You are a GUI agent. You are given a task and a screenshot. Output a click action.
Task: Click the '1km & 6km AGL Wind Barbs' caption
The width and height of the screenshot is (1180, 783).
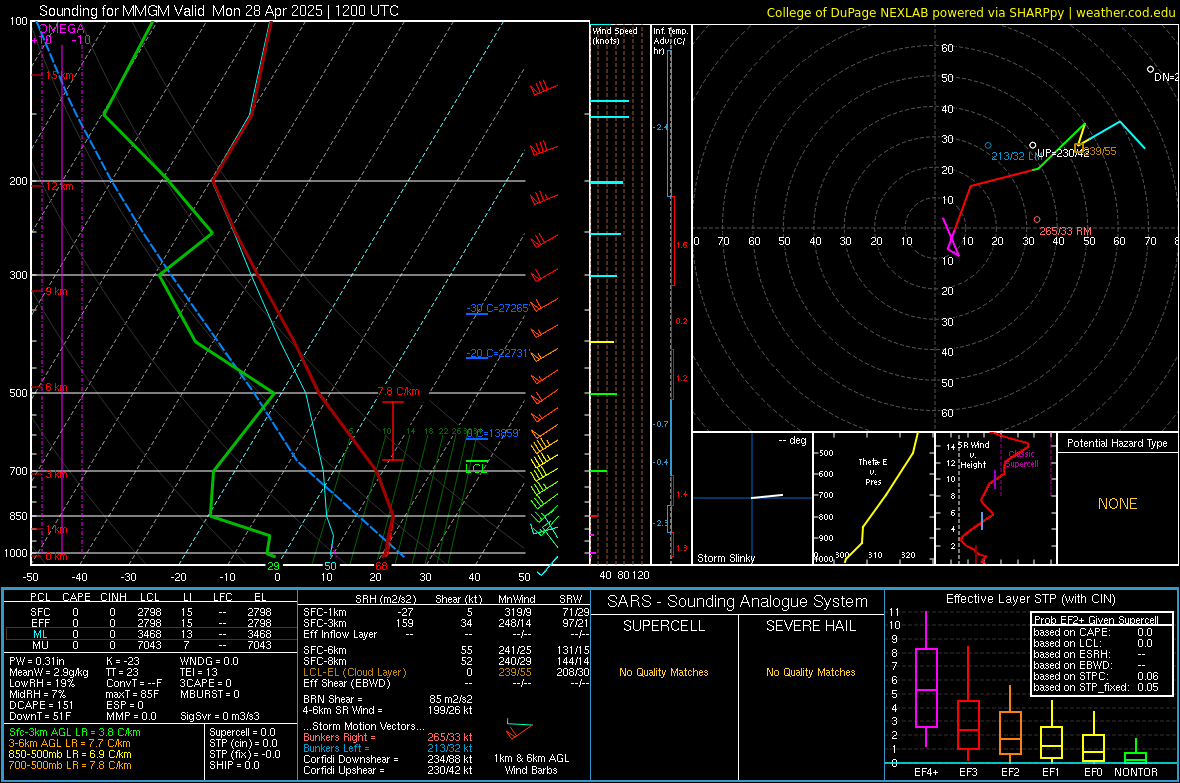point(531,764)
